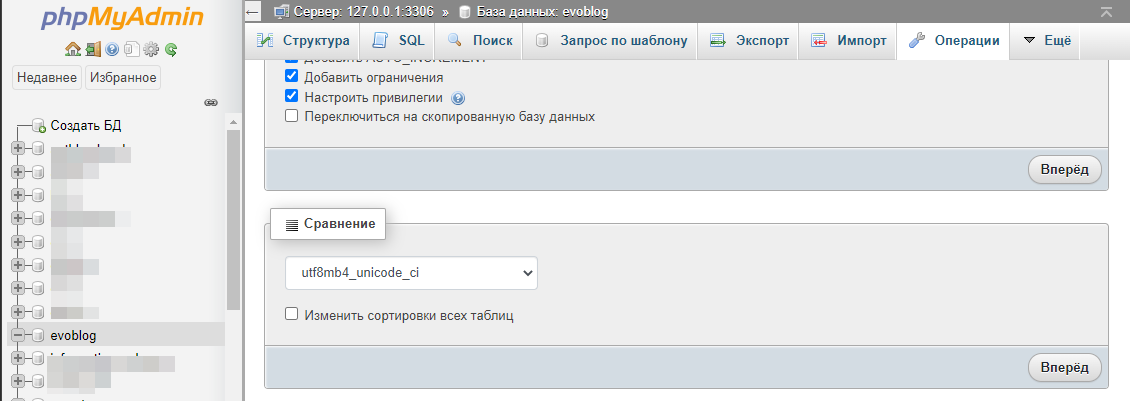Click the help icon next to Настроить привилегии
The image size is (1130, 401).
[458, 98]
